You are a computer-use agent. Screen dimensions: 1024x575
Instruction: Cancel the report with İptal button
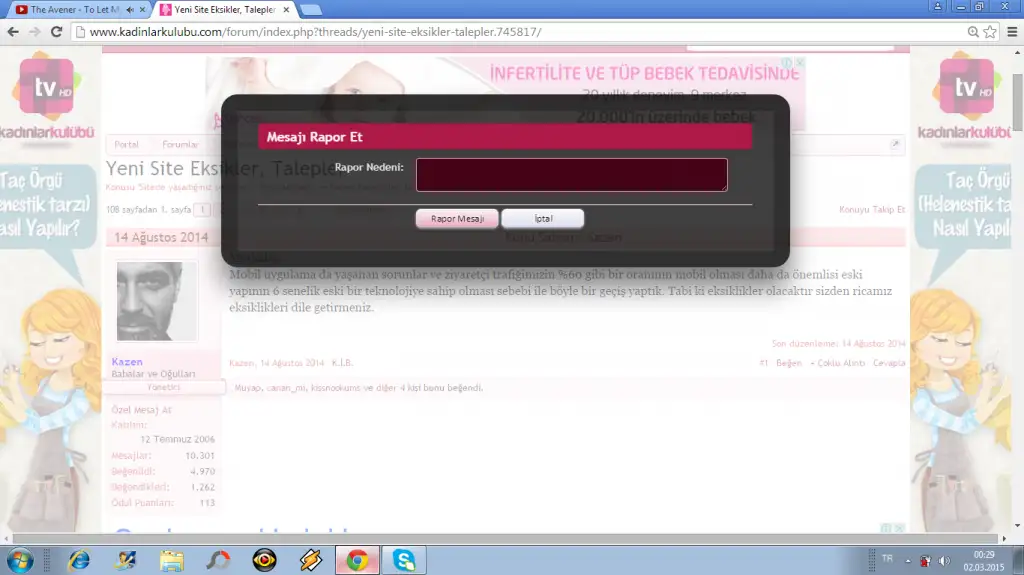[542, 219]
